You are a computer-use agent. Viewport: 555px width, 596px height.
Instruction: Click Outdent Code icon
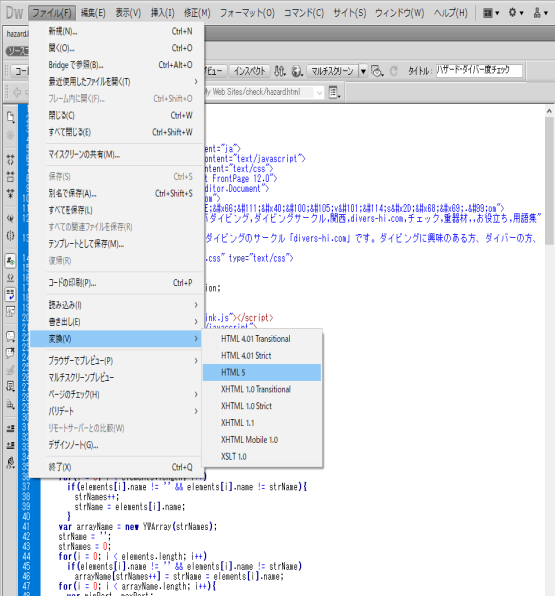tap(11, 445)
